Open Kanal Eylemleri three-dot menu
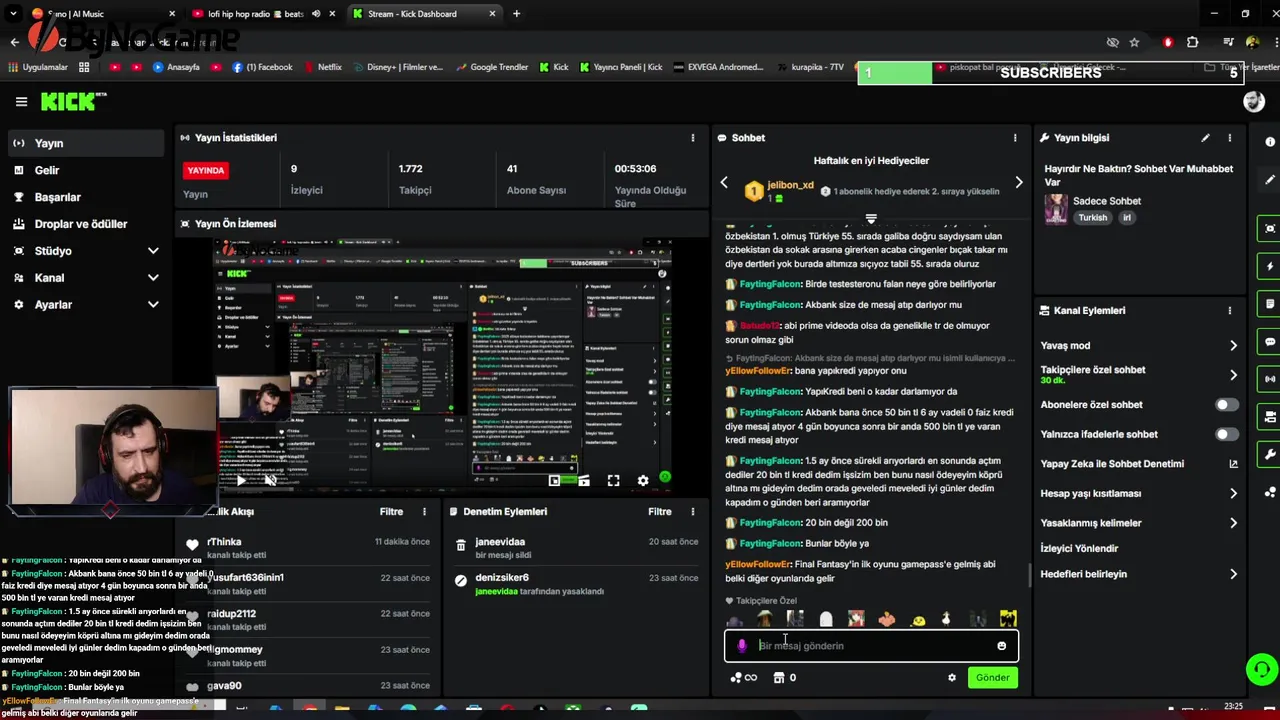 [x=1230, y=311]
